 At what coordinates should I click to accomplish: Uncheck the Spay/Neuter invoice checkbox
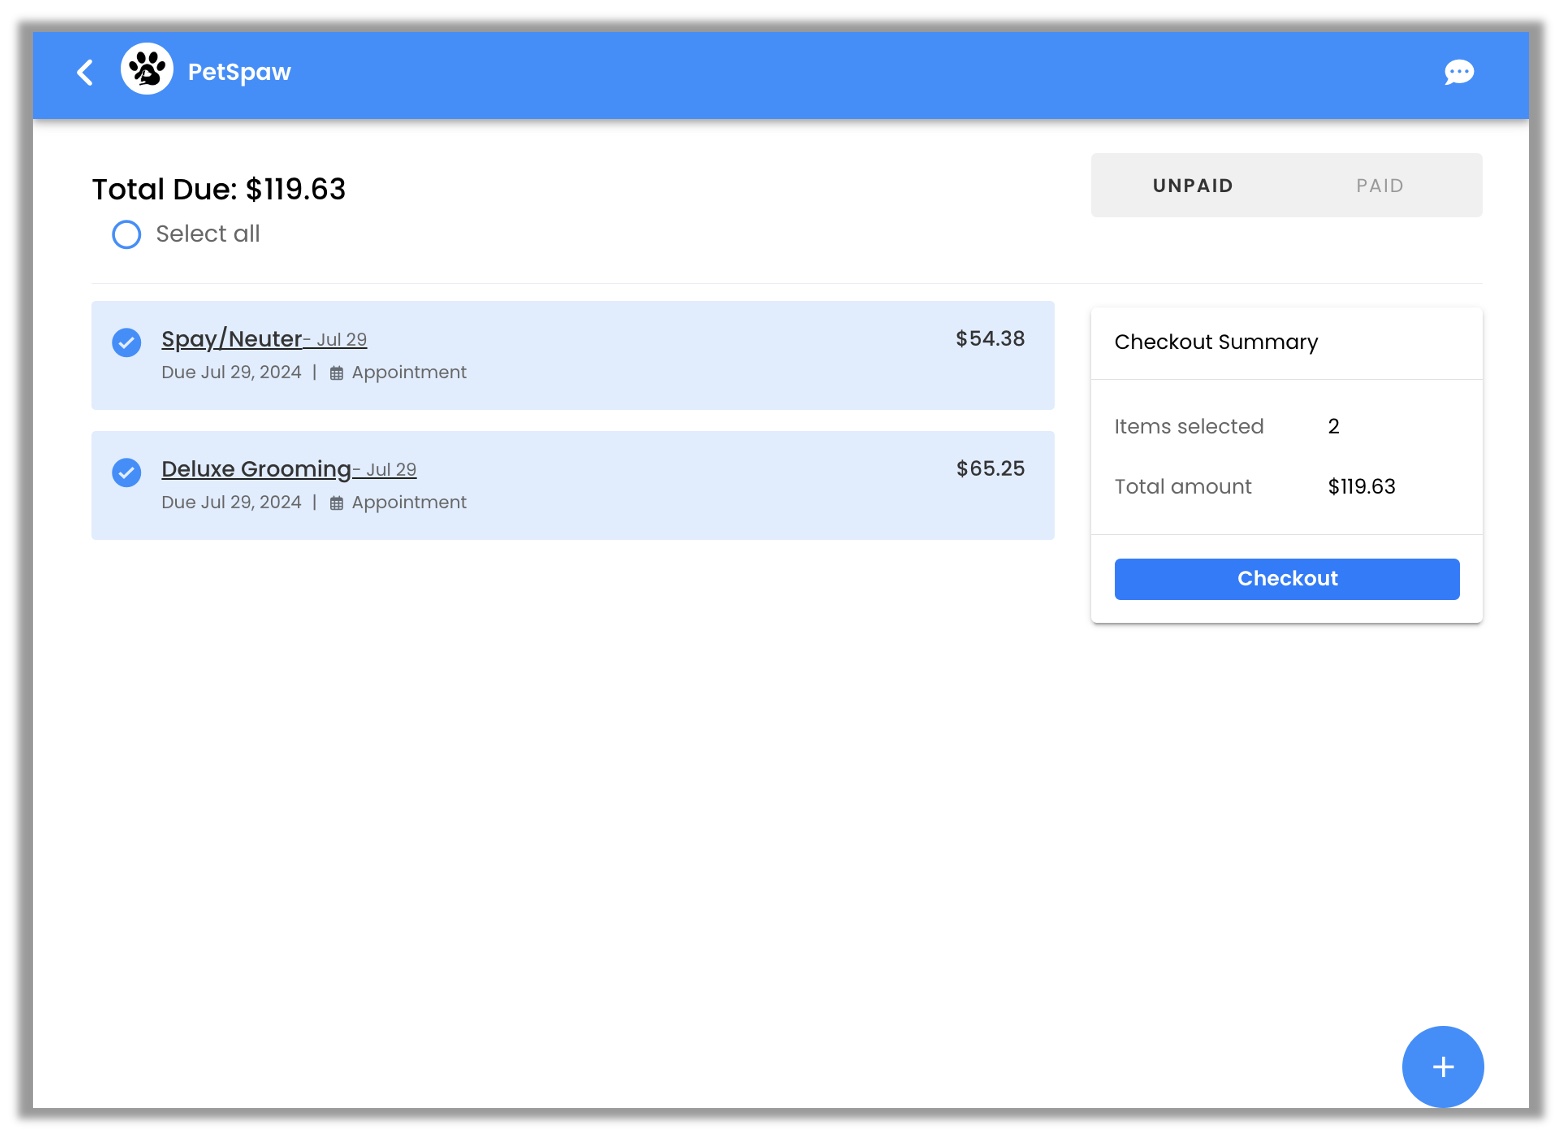(x=127, y=342)
